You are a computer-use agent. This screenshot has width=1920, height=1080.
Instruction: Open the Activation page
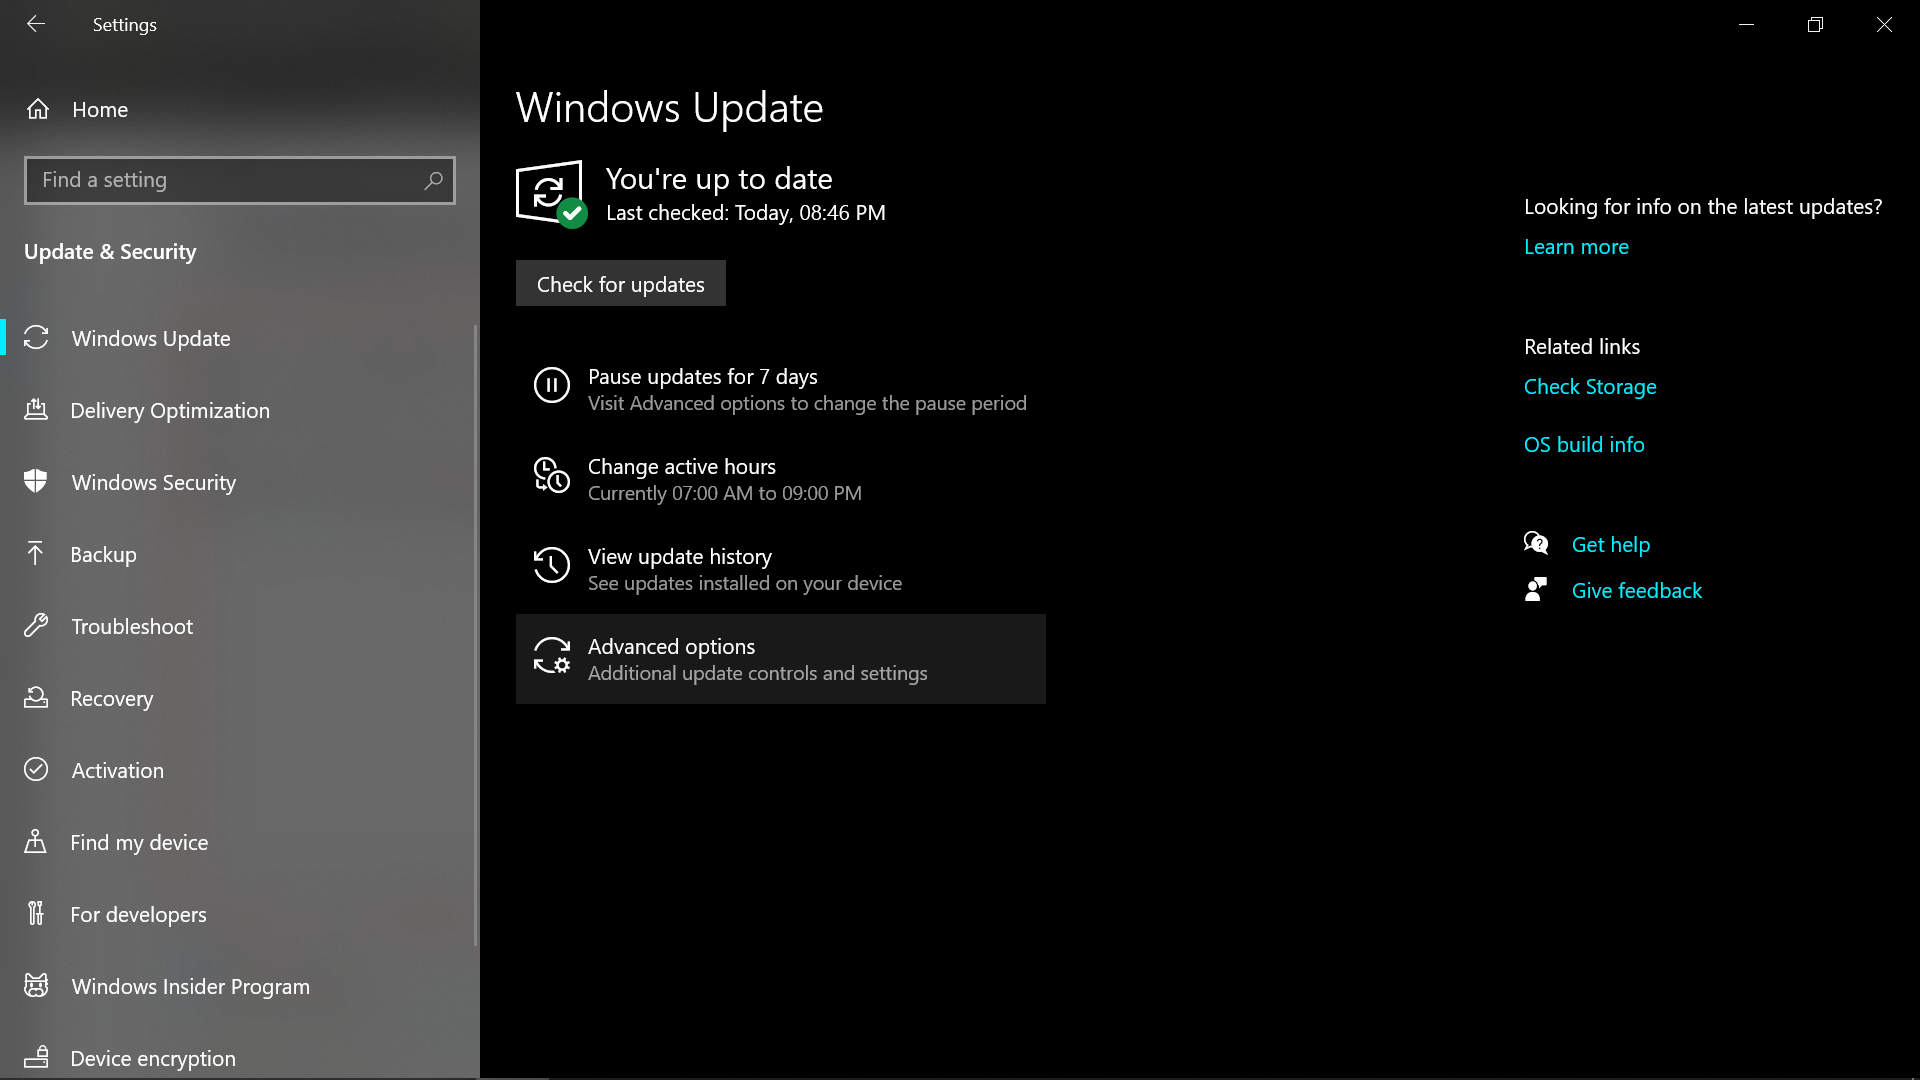coord(238,770)
